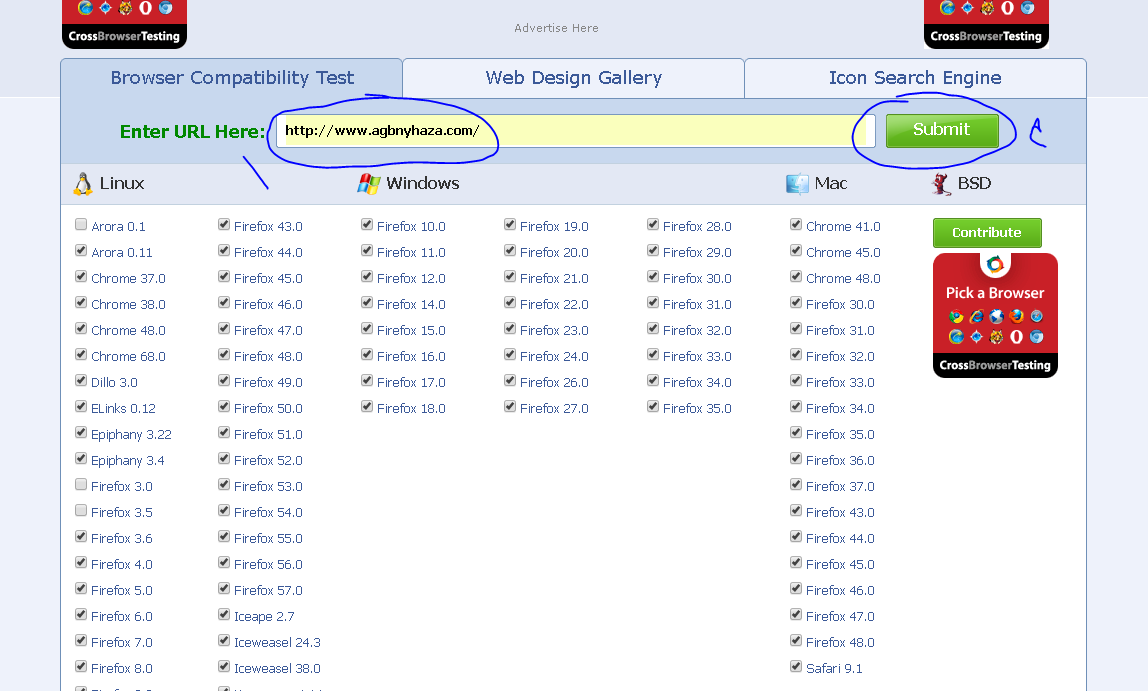This screenshot has width=1148, height=691.
Task: Click the Windows Firefox 19.0 link
Action: (x=554, y=227)
